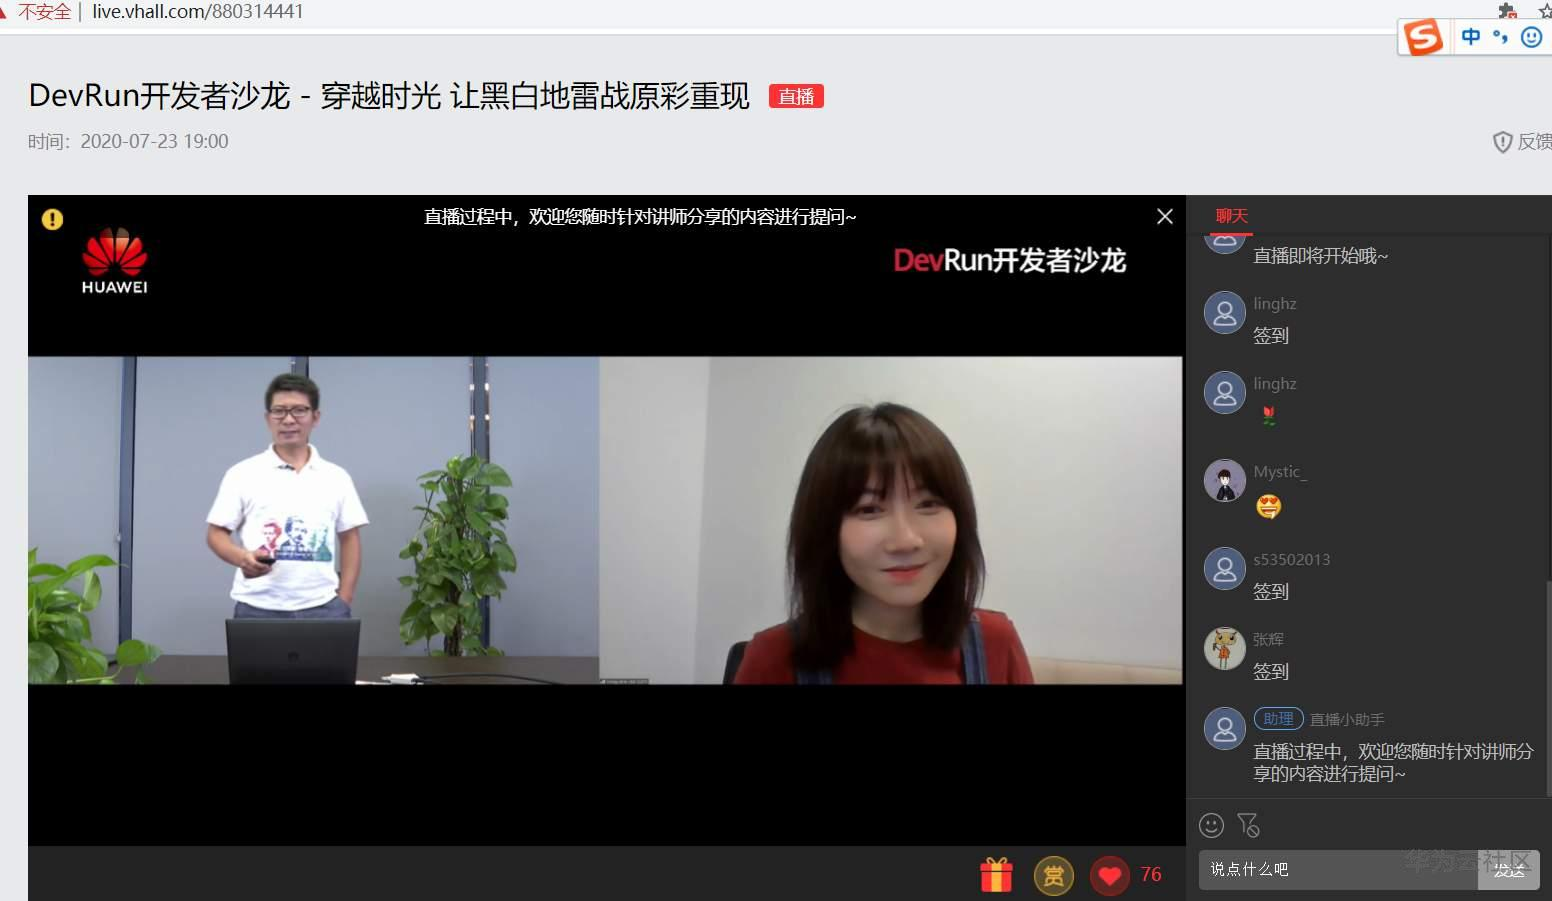Switch to the 聊天 chat tab
The height and width of the screenshot is (901, 1552).
click(1231, 216)
